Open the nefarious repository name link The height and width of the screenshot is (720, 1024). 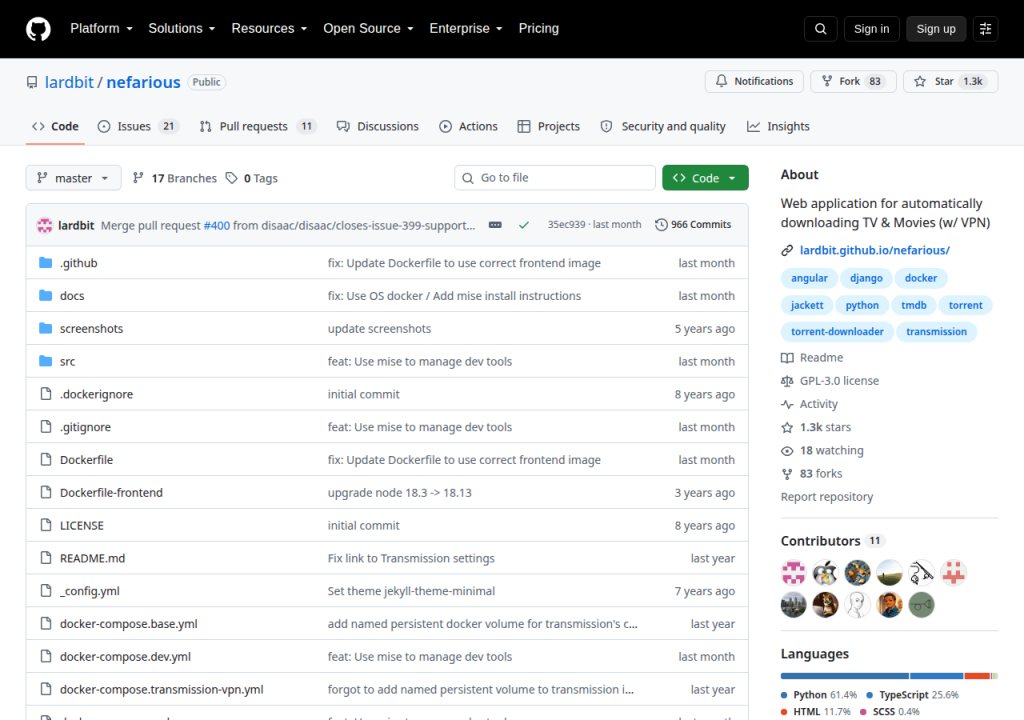pos(143,82)
